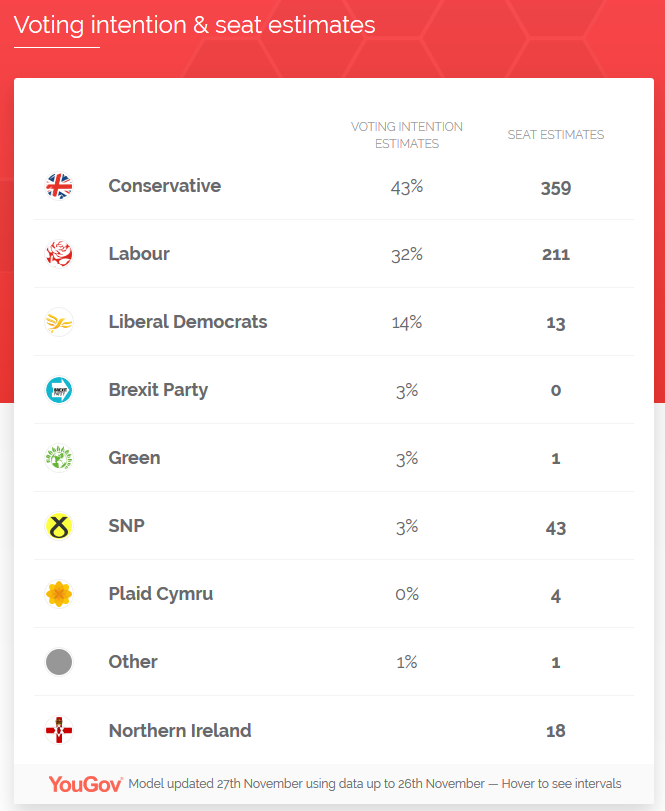Click the Voting Intention Estimates column header

pos(406,135)
